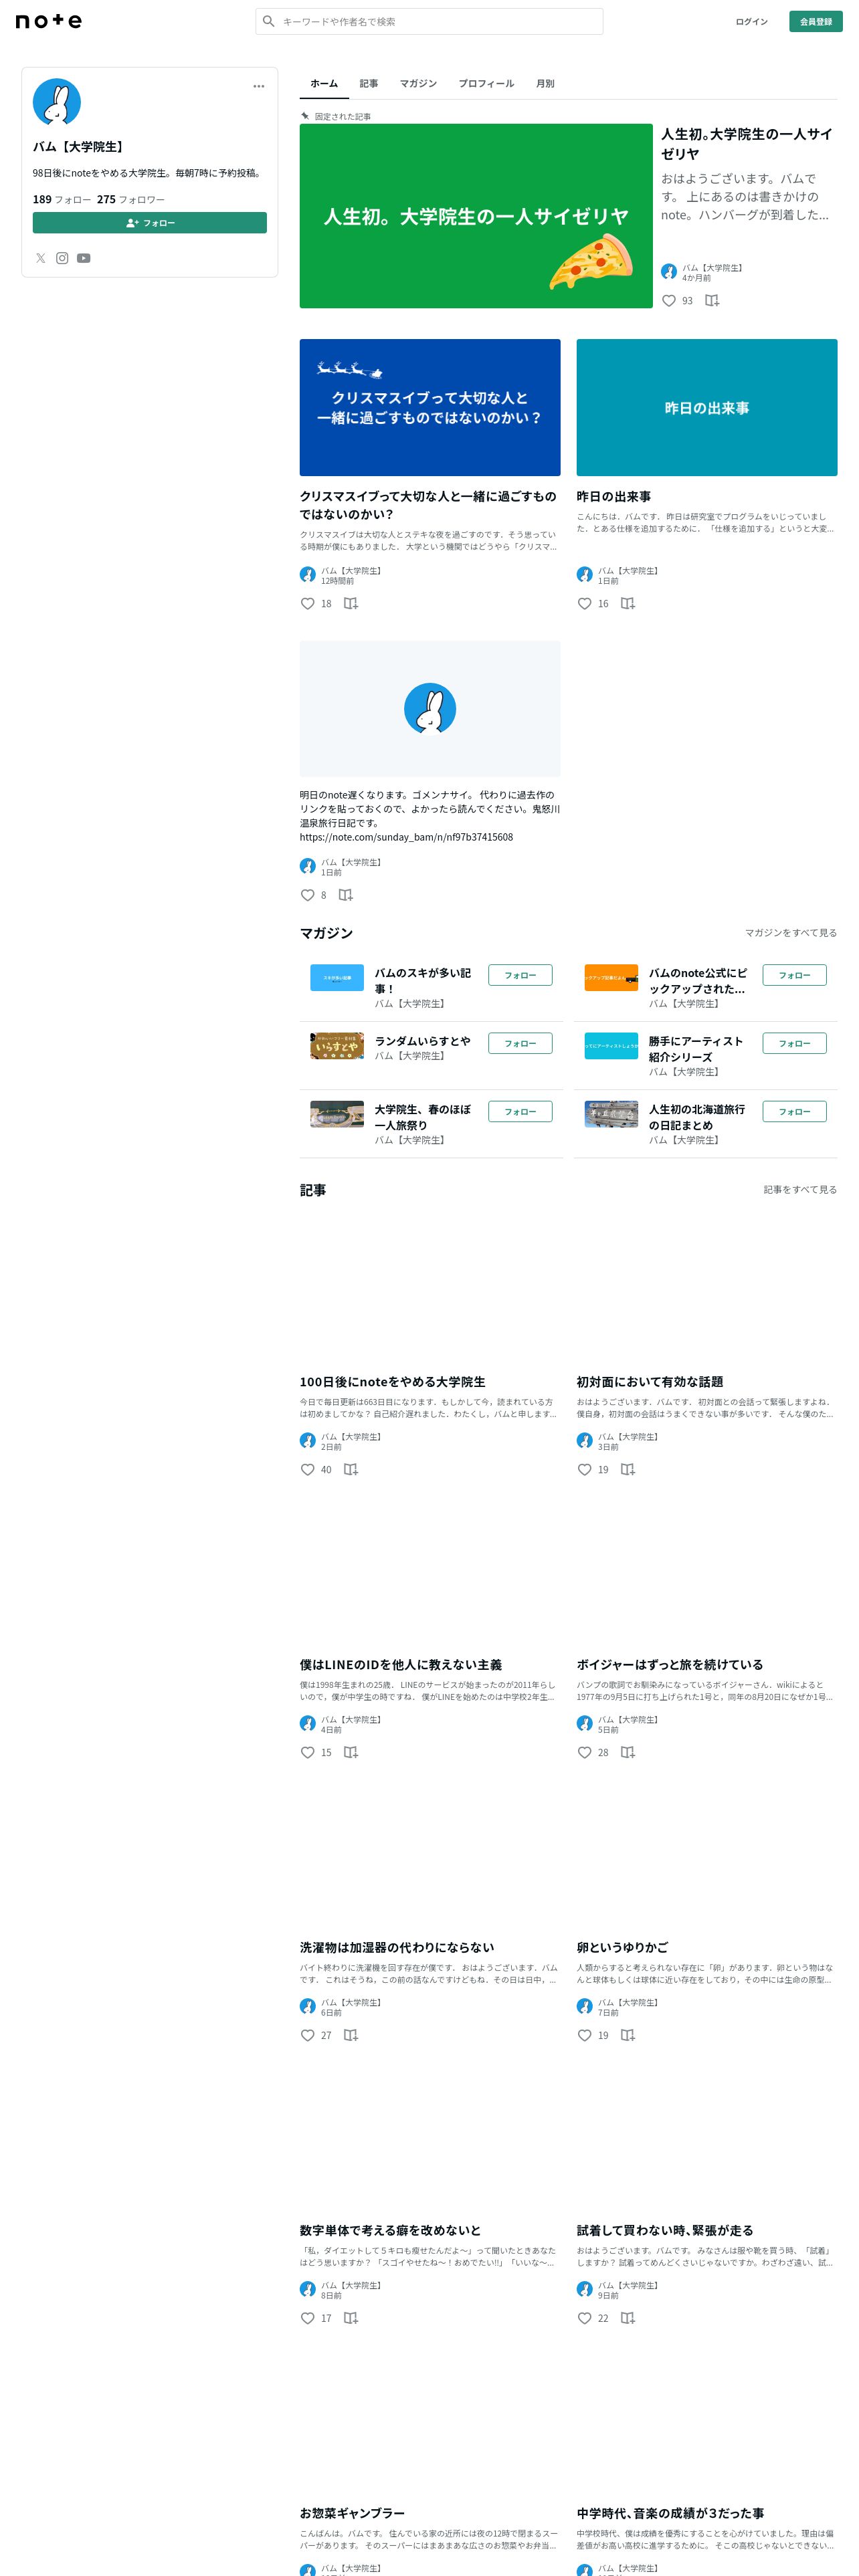Add the 昨日の出来事 article to a magazine

coord(628,603)
